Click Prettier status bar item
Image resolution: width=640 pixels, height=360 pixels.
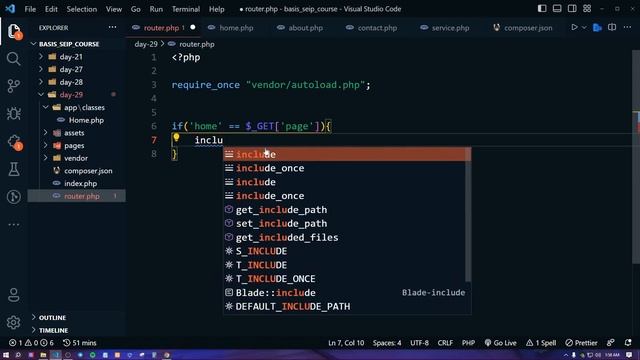[581, 343]
